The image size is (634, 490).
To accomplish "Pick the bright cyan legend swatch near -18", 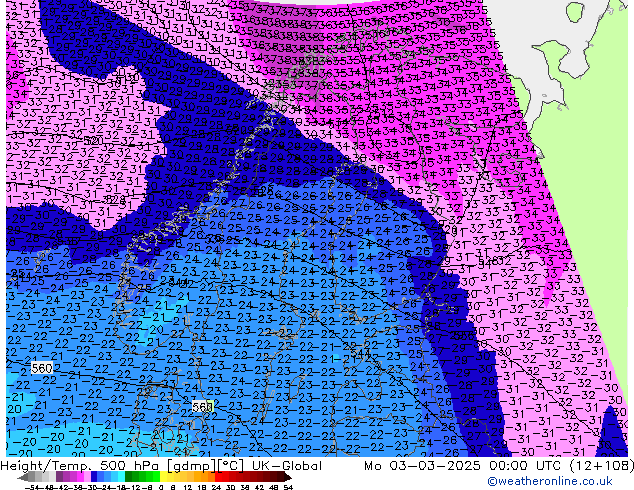I will (x=122, y=476).
